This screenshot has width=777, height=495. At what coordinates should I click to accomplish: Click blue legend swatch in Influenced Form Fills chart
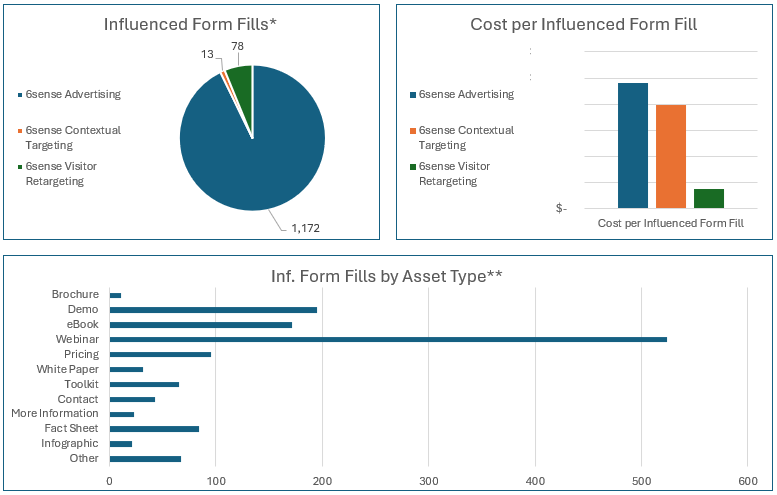coord(20,95)
